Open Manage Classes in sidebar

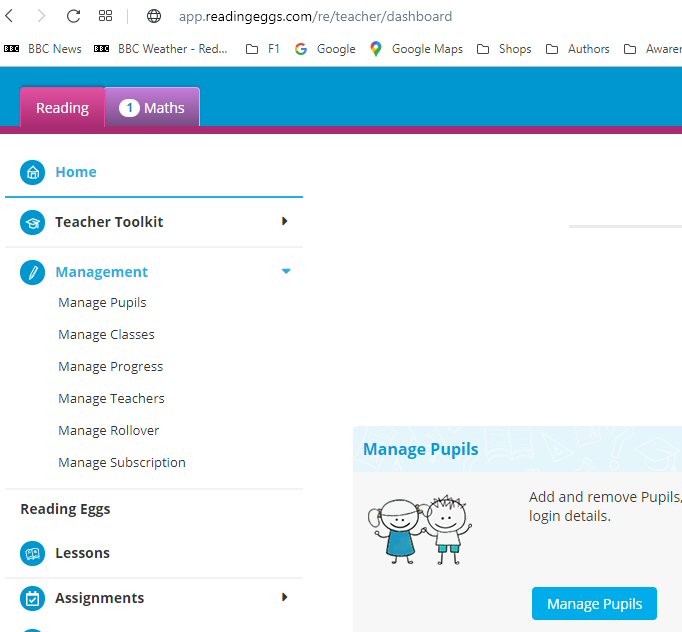tap(106, 334)
